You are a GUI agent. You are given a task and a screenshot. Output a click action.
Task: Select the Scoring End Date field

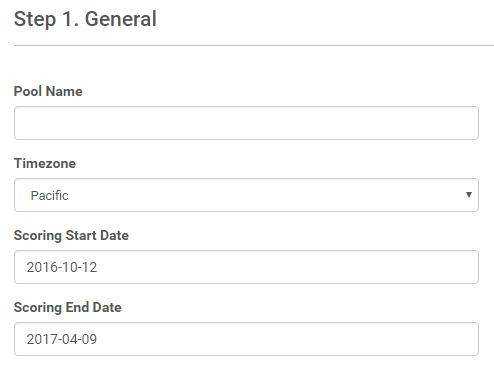coord(246,339)
